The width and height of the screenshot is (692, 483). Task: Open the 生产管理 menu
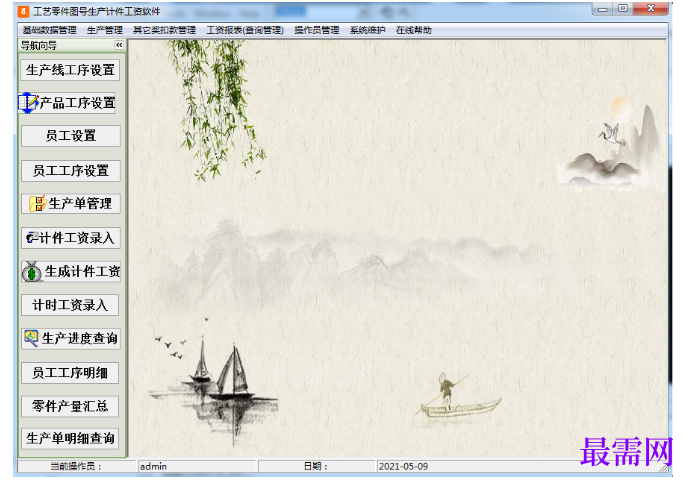click(105, 30)
